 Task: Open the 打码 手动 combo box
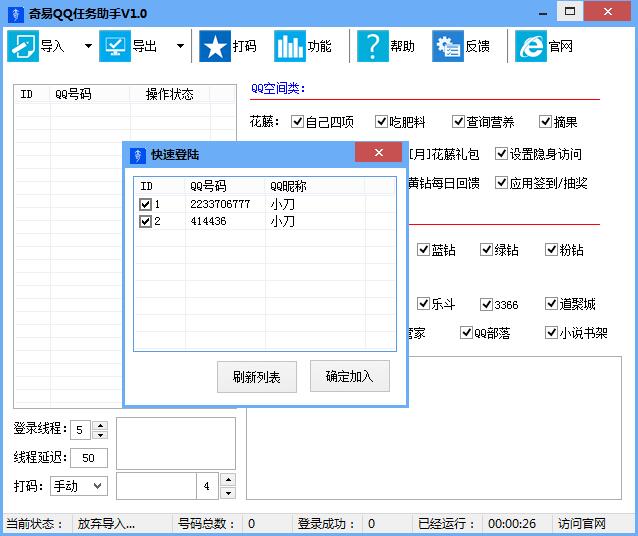coord(79,486)
